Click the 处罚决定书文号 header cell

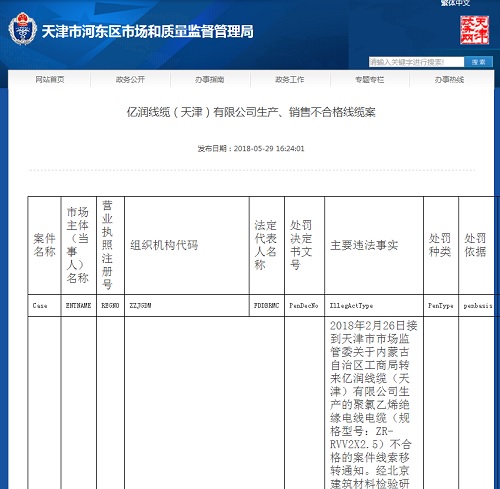(304, 245)
